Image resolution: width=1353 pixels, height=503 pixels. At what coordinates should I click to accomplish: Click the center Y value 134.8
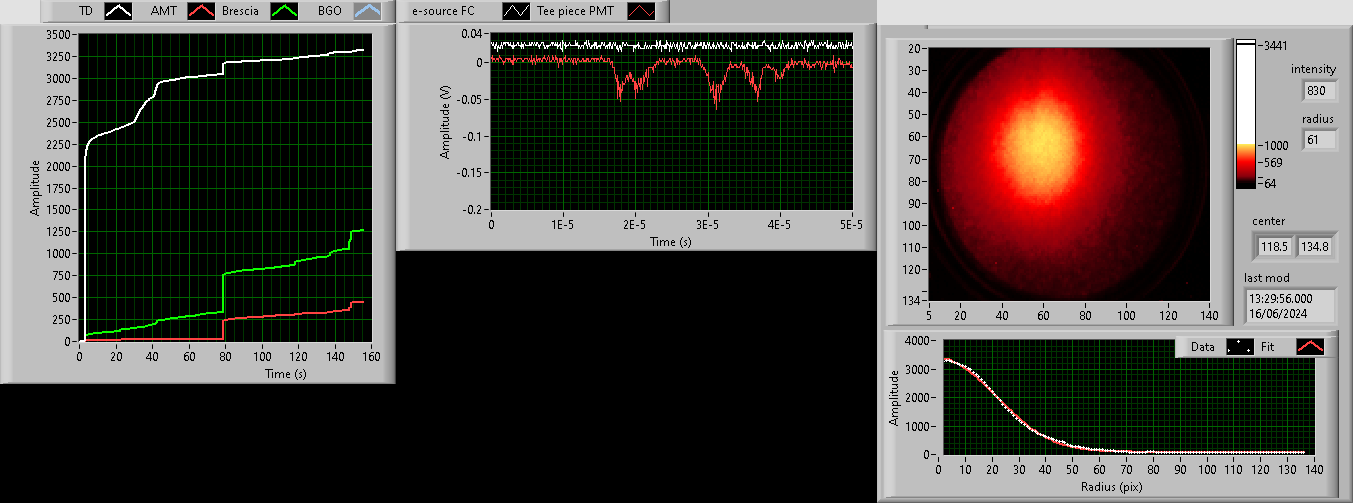click(1313, 245)
